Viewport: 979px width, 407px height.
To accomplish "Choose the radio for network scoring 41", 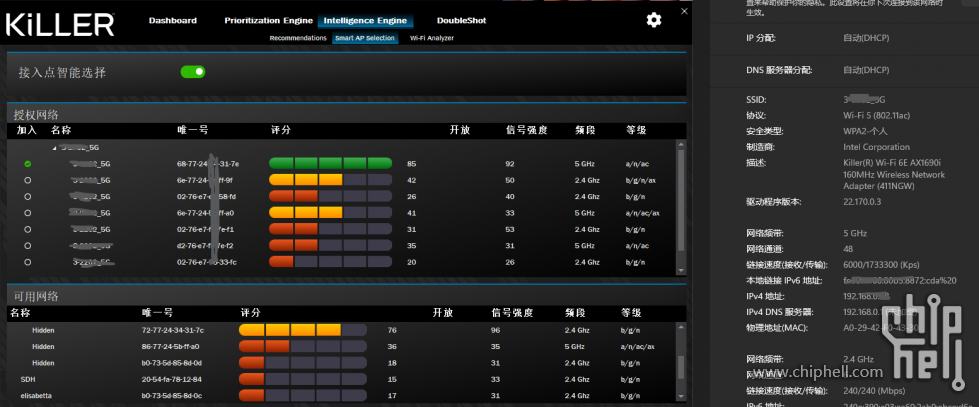I will click(27, 213).
